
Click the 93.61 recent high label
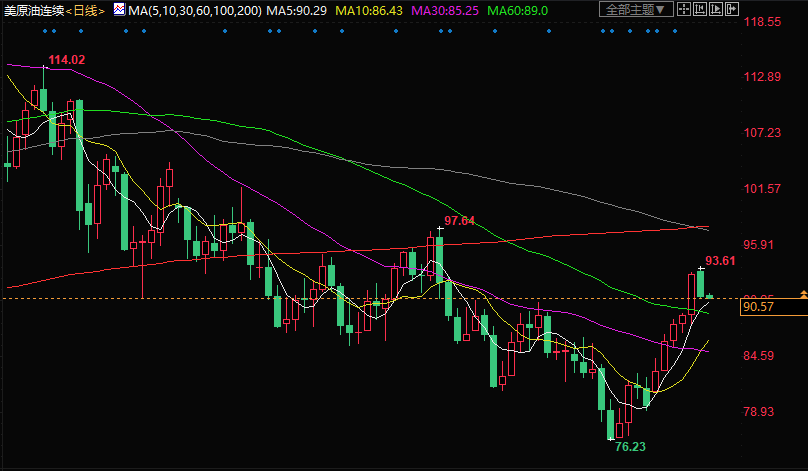coord(720,261)
